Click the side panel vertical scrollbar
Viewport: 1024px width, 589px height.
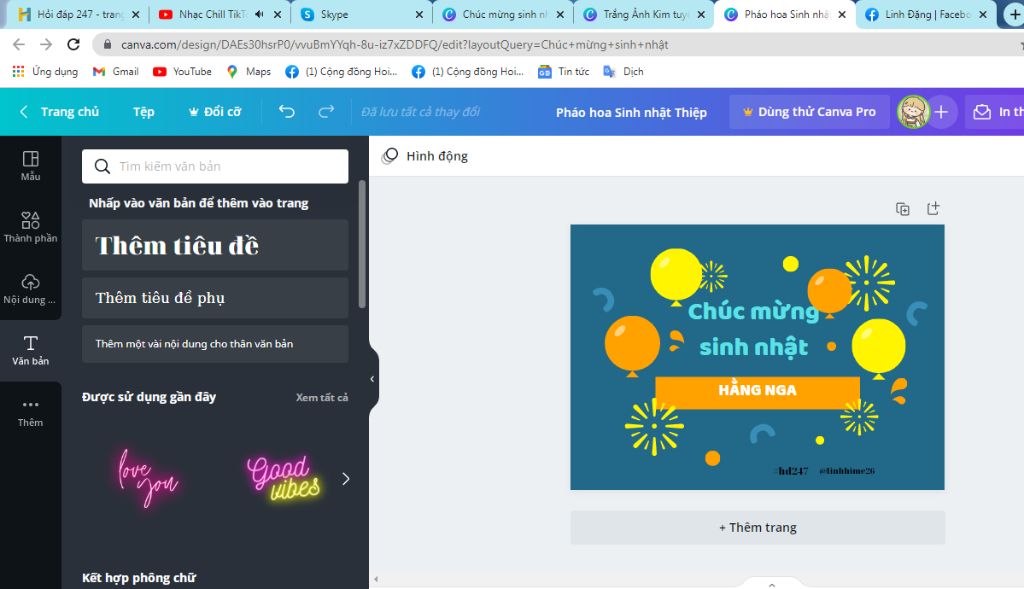[362, 244]
